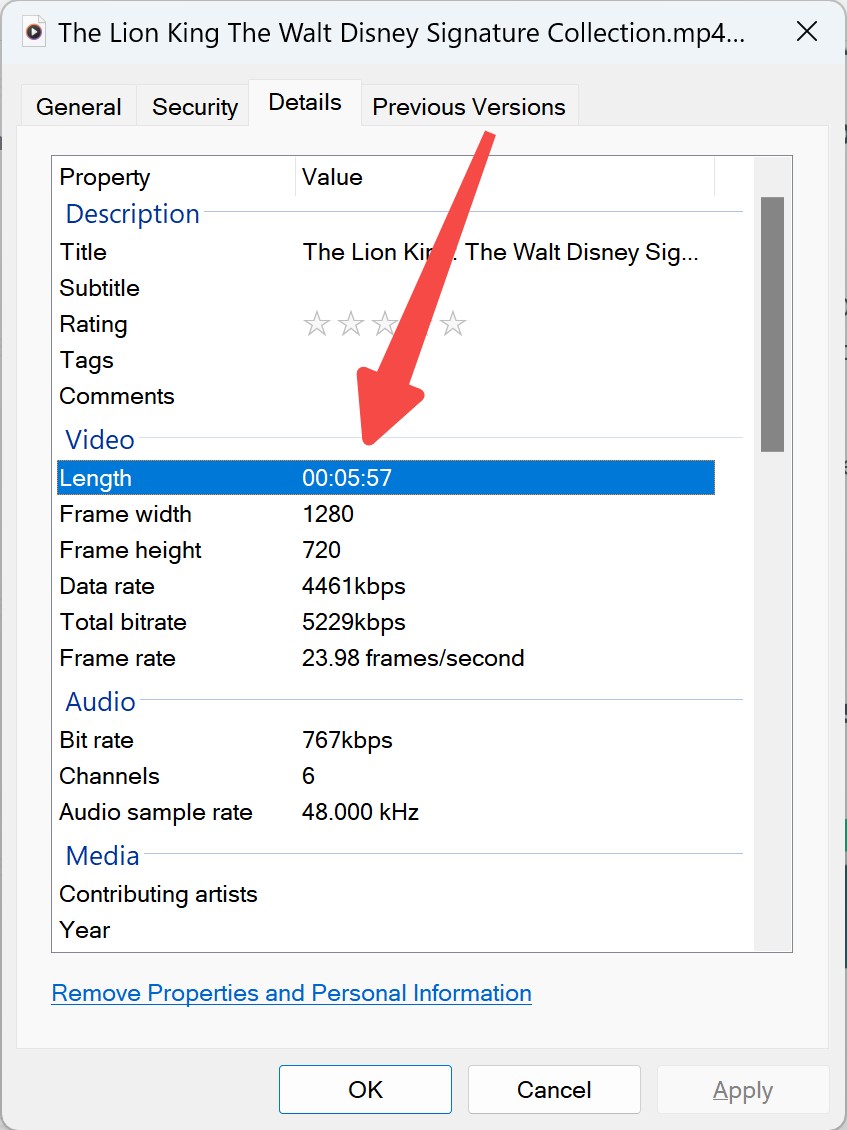Select the Subtitle property row

[386, 288]
